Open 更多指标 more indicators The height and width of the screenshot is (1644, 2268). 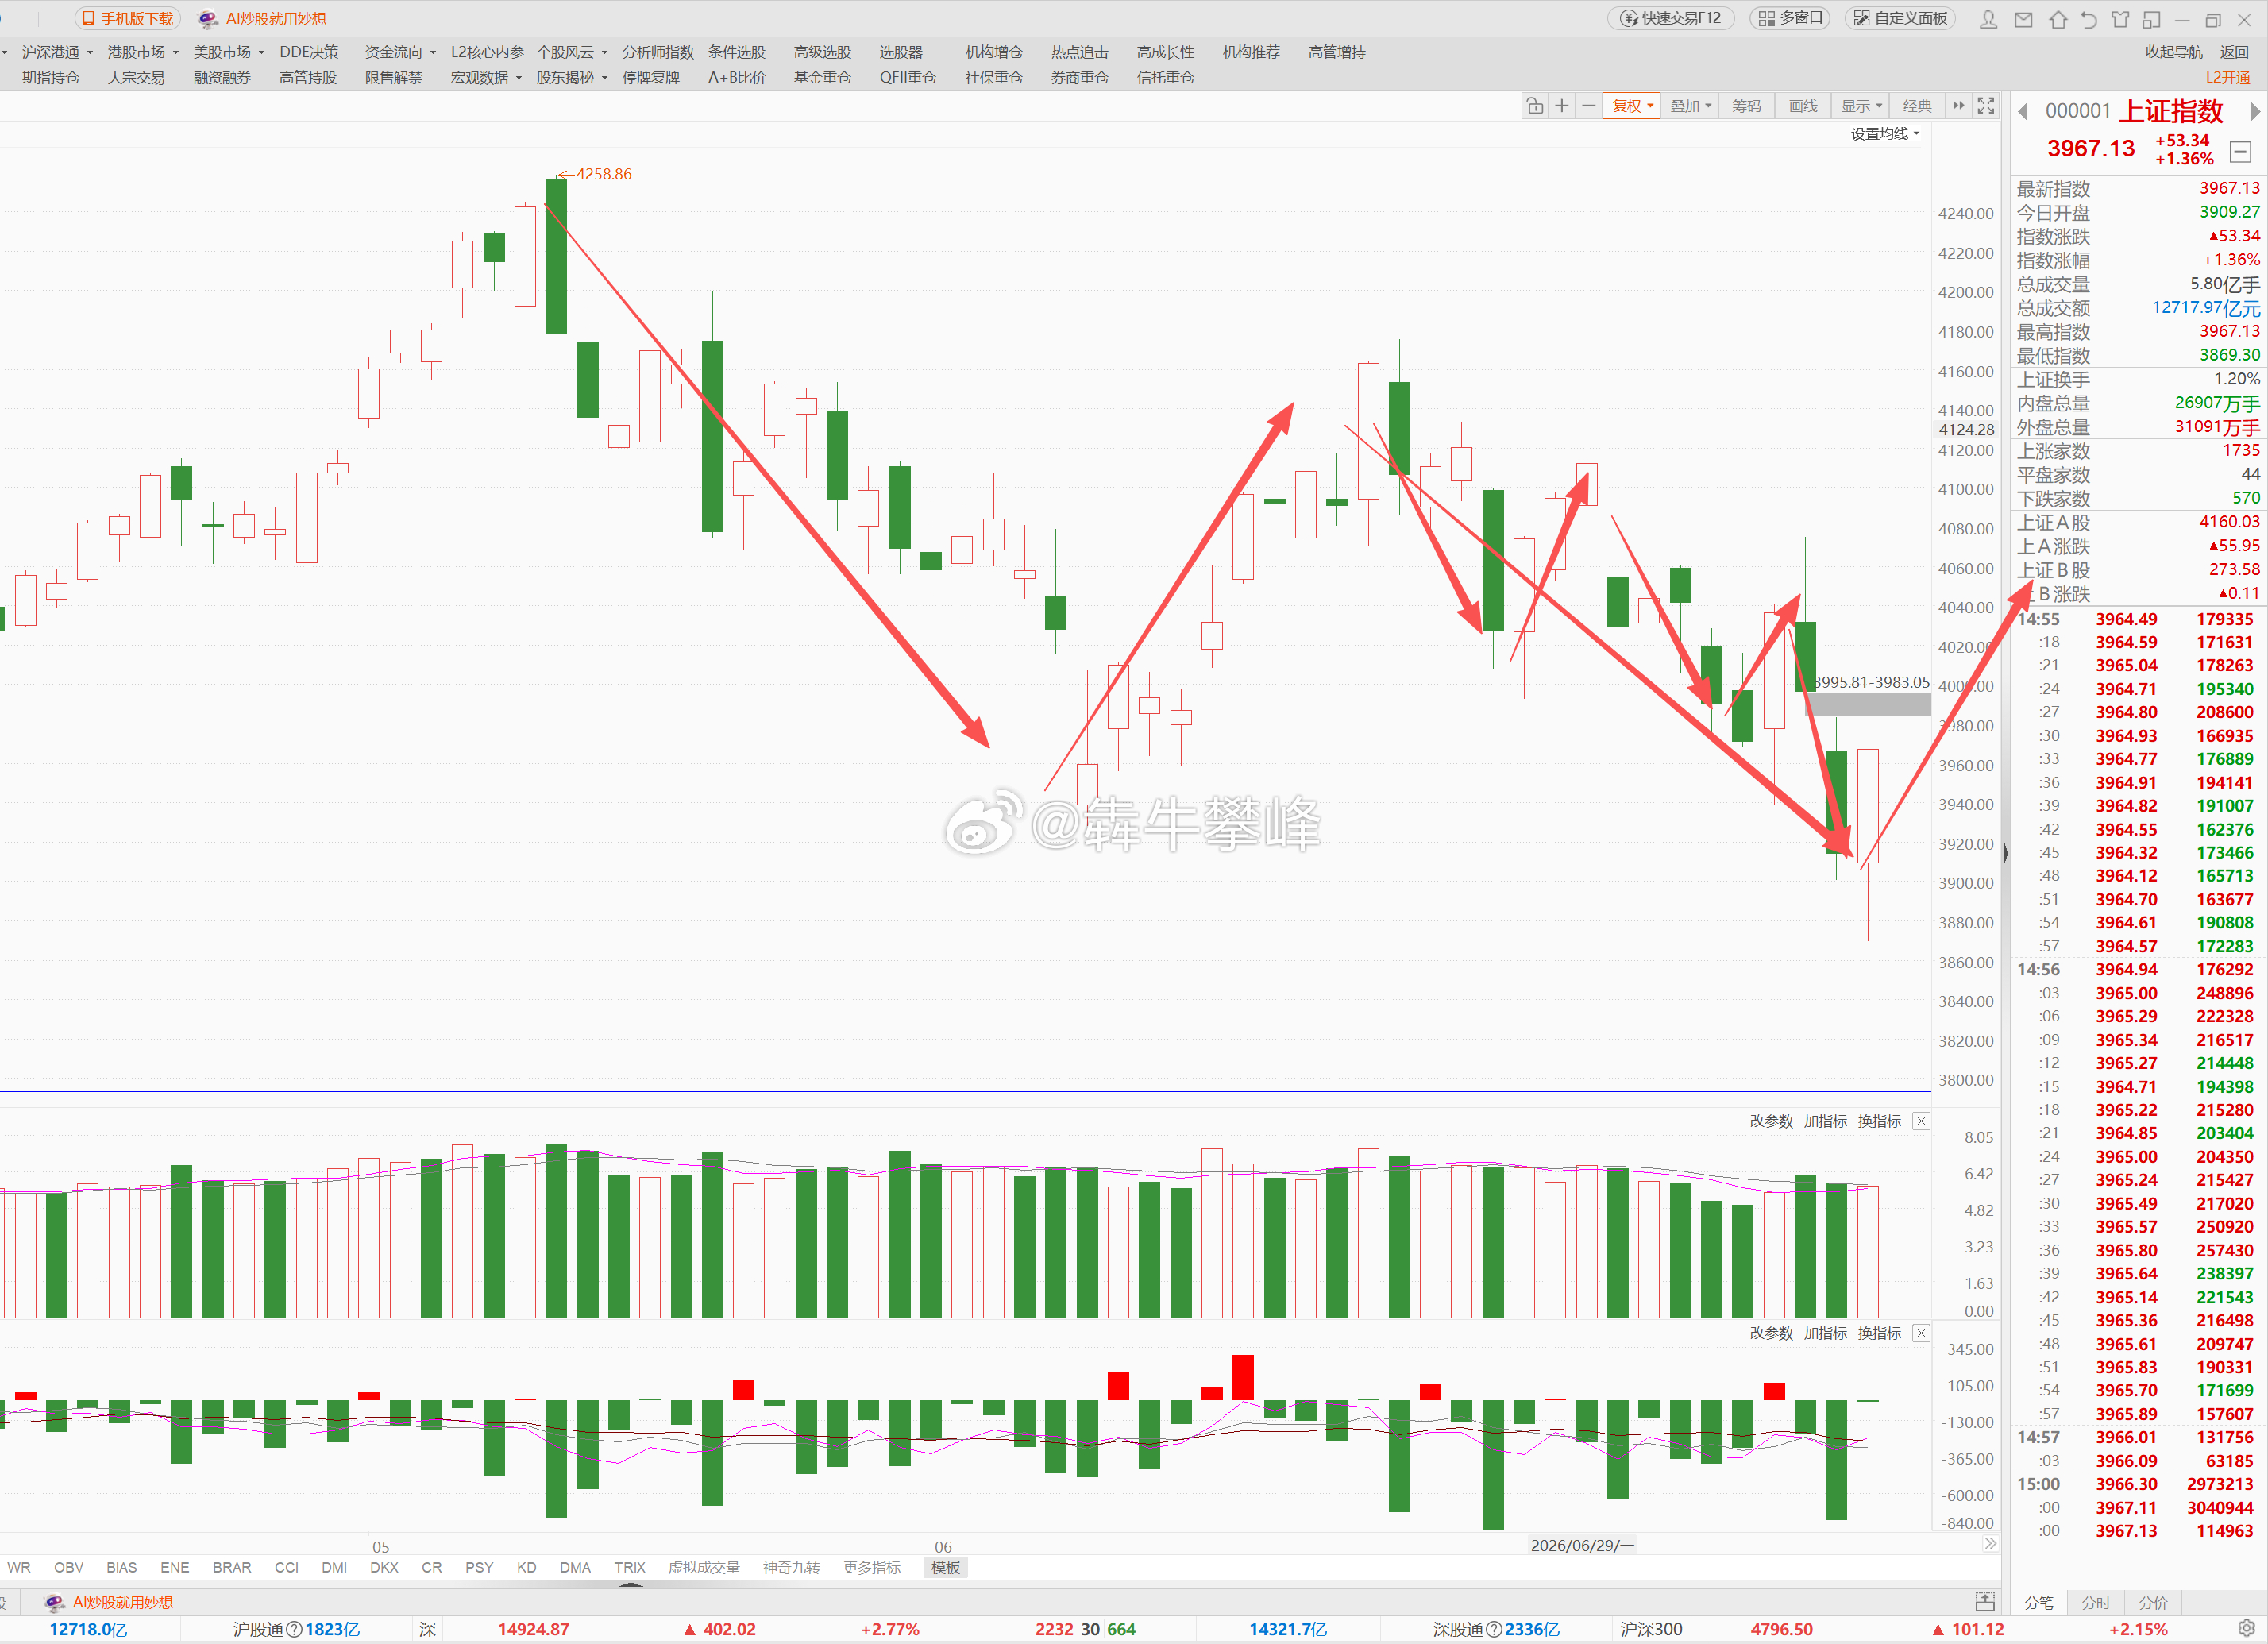click(872, 1567)
